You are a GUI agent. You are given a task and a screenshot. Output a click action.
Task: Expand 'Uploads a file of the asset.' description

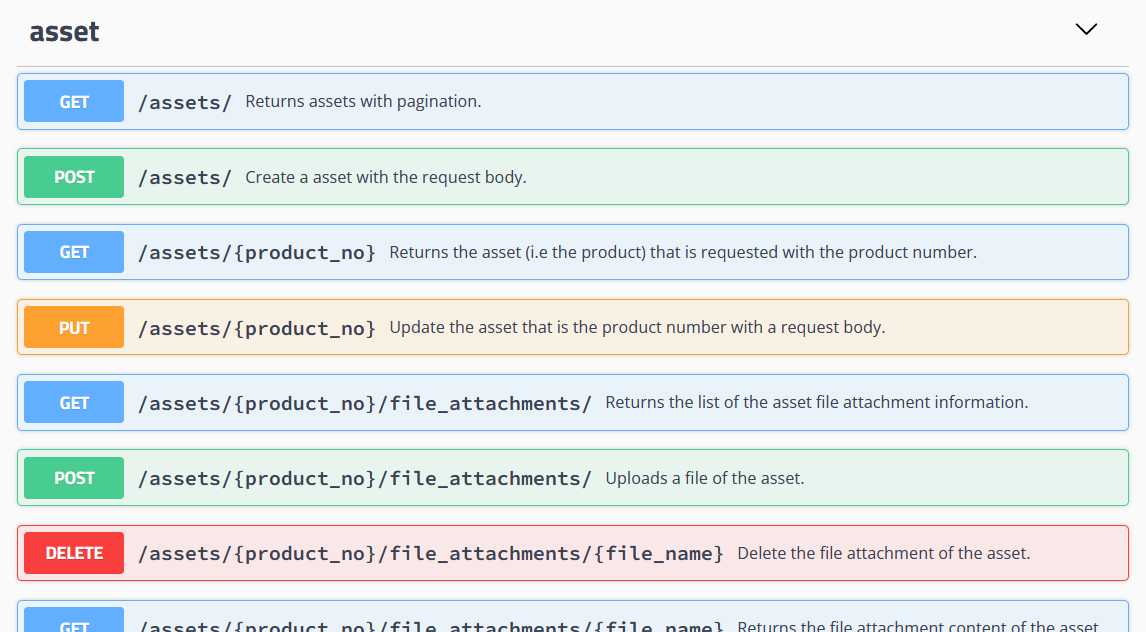point(704,479)
